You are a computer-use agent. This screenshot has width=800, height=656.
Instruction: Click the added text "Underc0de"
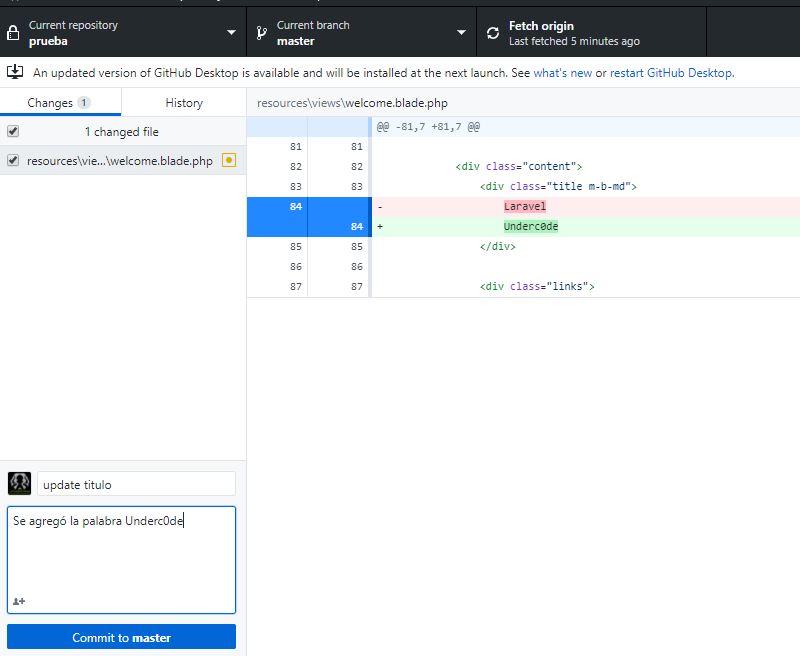tap(531, 226)
